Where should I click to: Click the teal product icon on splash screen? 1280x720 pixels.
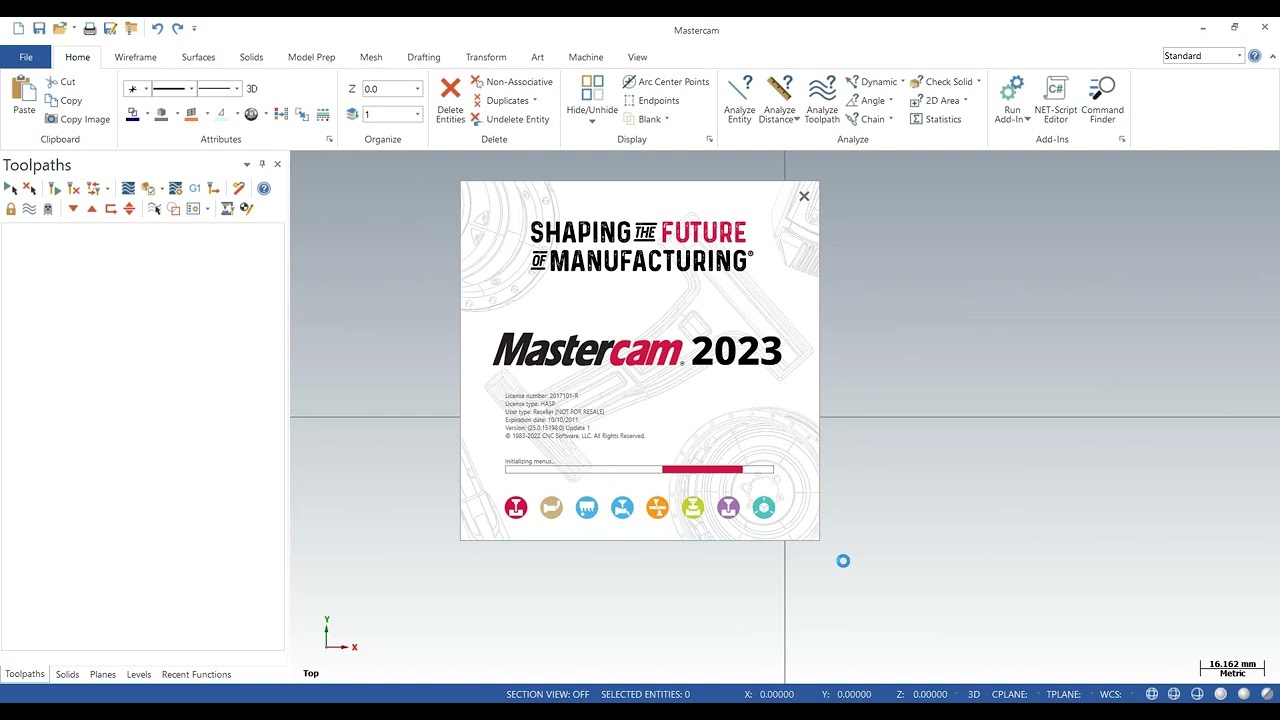click(764, 508)
